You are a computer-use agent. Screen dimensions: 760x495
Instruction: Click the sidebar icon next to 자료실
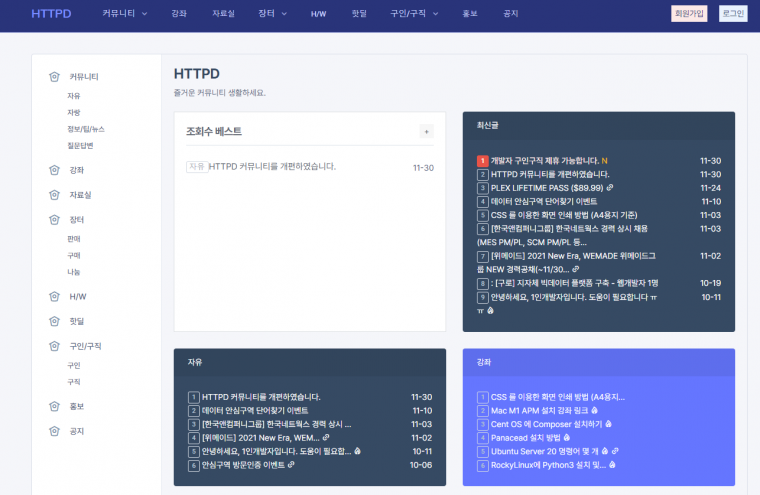pos(54,195)
